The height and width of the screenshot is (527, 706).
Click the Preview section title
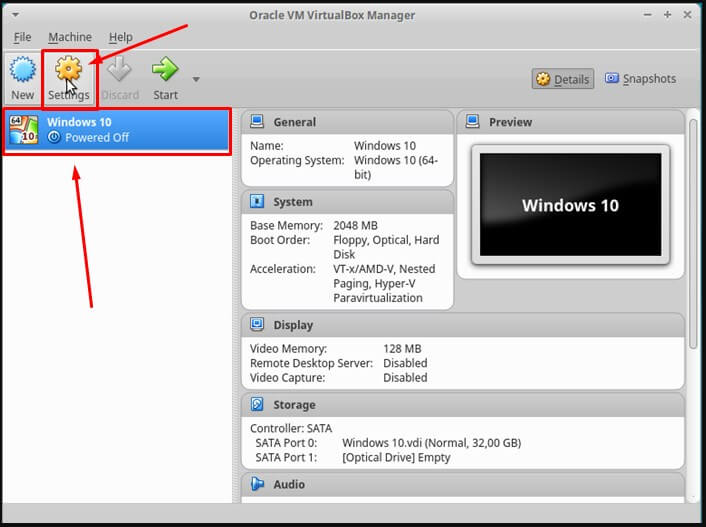click(x=511, y=122)
